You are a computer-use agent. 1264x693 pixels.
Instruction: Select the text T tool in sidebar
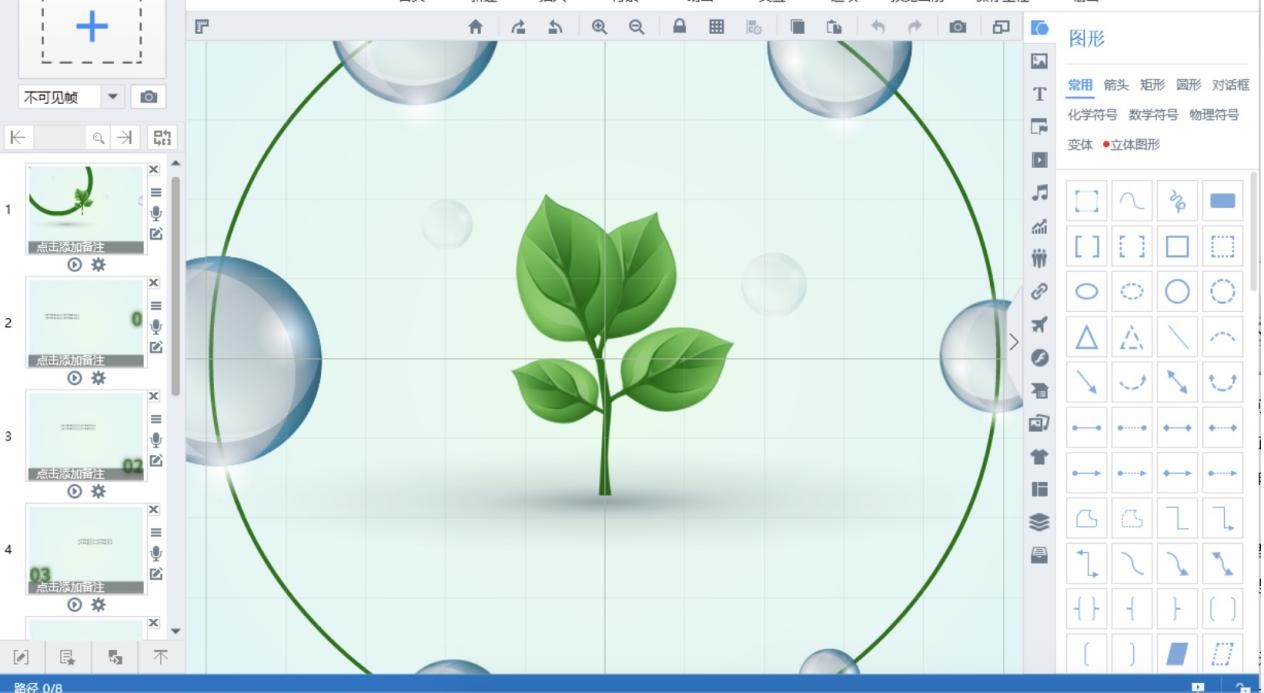[x=1040, y=94]
